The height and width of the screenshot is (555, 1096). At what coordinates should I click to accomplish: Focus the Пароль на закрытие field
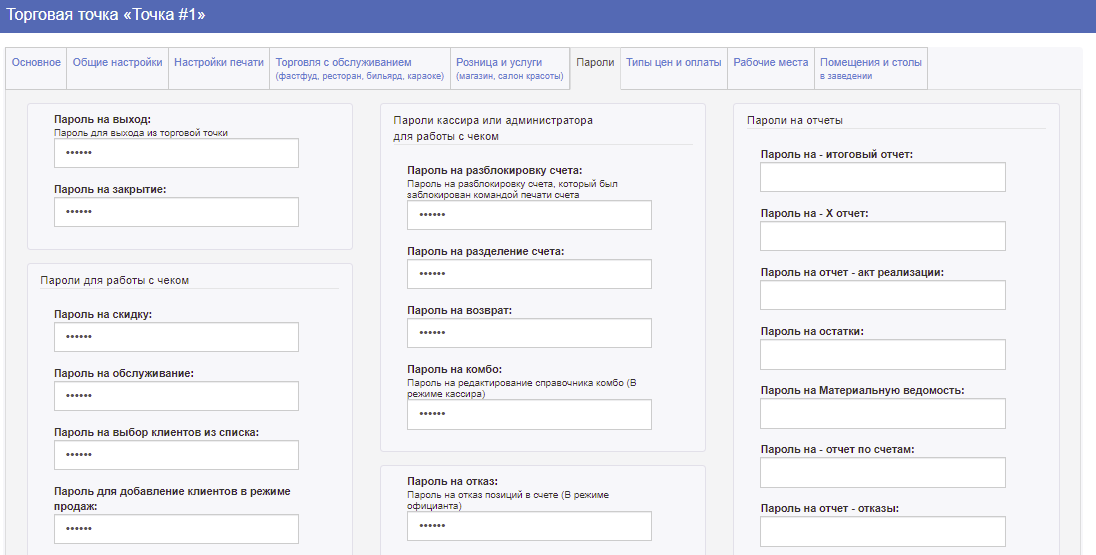click(176, 212)
